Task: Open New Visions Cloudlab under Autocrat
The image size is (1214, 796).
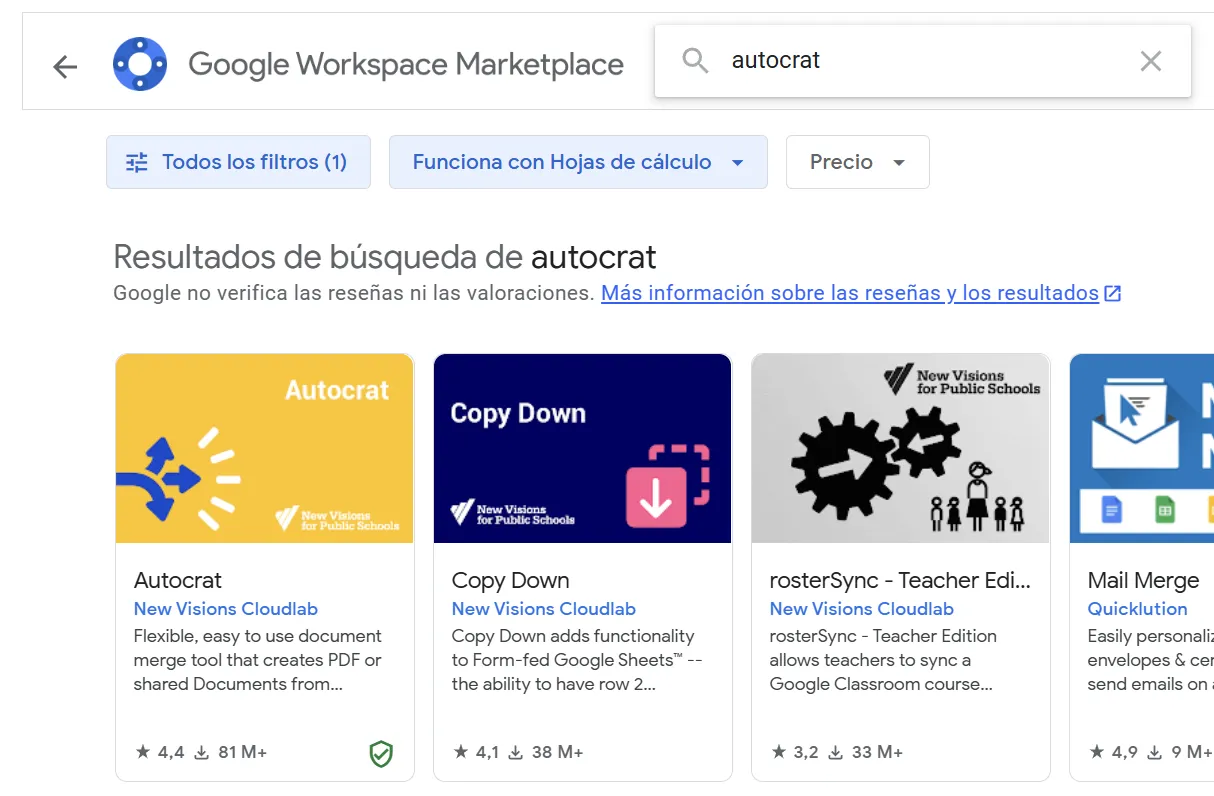Action: [x=226, y=609]
